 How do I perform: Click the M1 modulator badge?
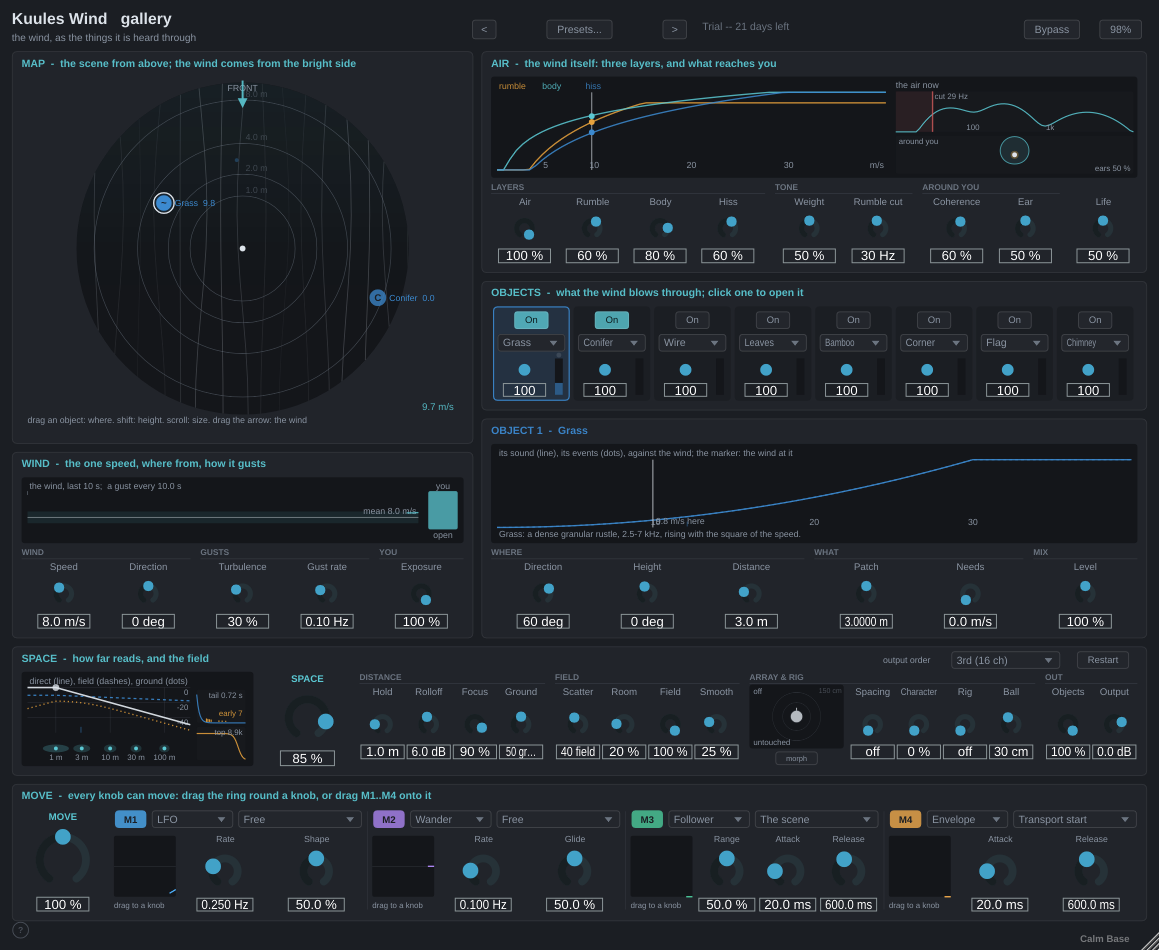(130, 819)
